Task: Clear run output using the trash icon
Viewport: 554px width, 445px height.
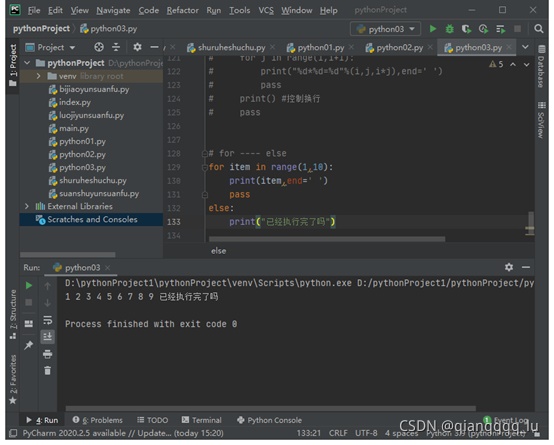Action: click(x=47, y=370)
